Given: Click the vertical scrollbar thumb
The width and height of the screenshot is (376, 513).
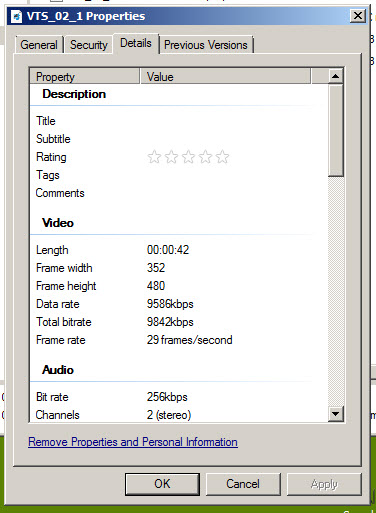Looking at the screenshot, I should (335, 130).
